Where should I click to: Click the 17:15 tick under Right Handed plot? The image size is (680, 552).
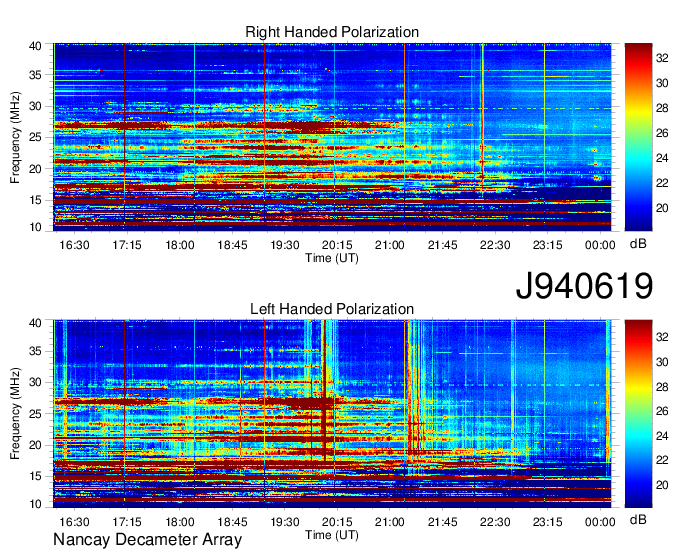127,245
